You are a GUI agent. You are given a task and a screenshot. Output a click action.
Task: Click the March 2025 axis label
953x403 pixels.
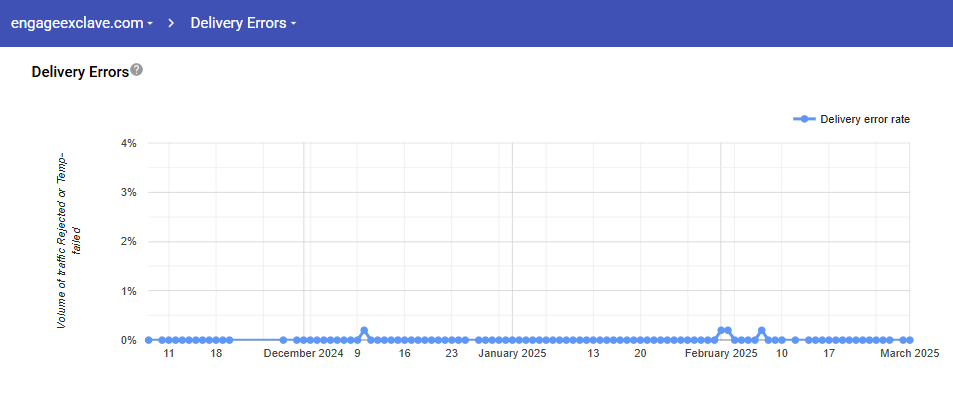[909, 353]
